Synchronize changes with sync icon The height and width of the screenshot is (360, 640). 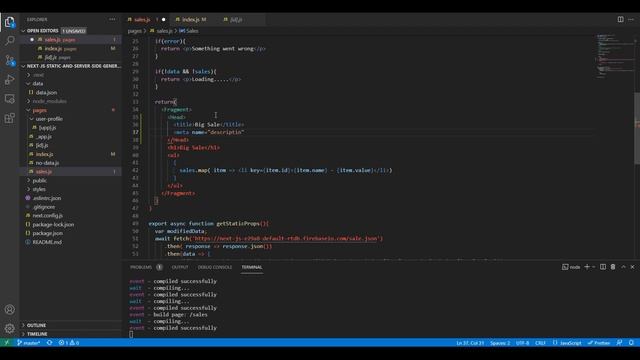49,342
